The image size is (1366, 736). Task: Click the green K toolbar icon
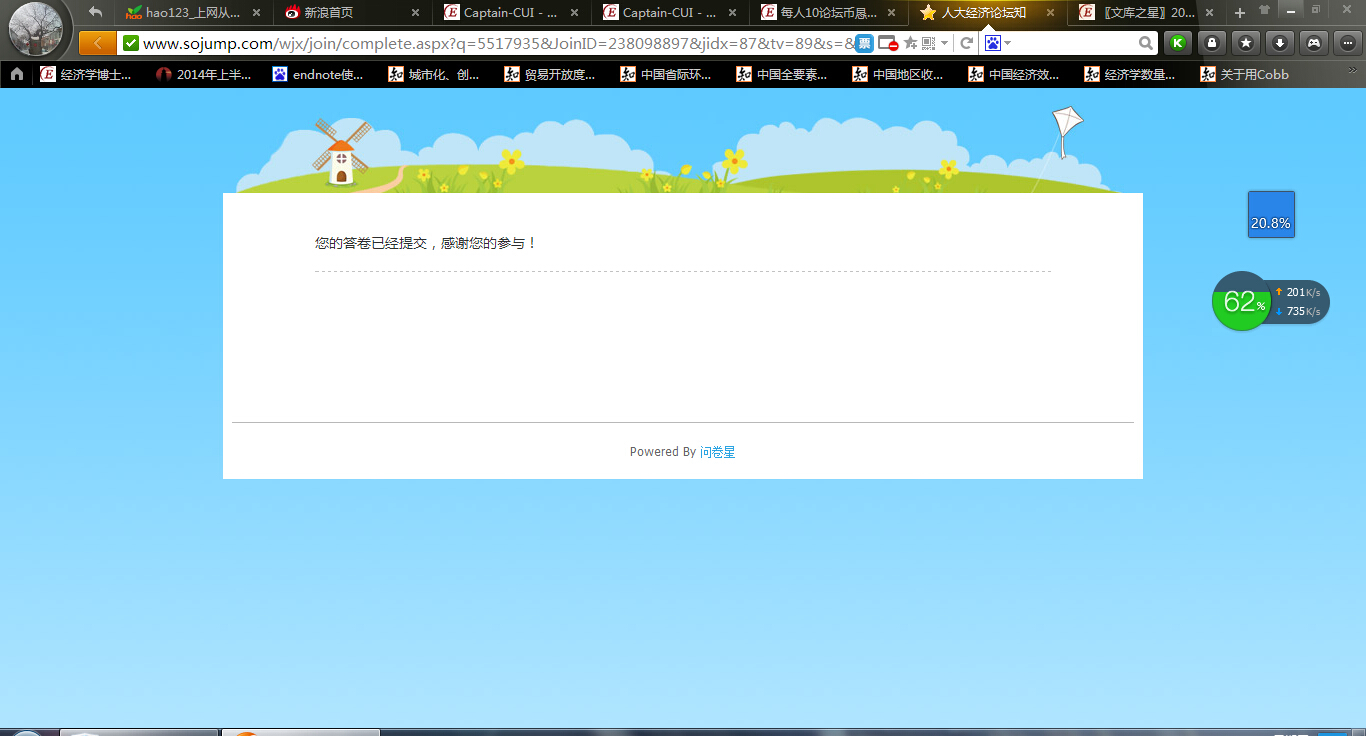pyautogui.click(x=1178, y=43)
